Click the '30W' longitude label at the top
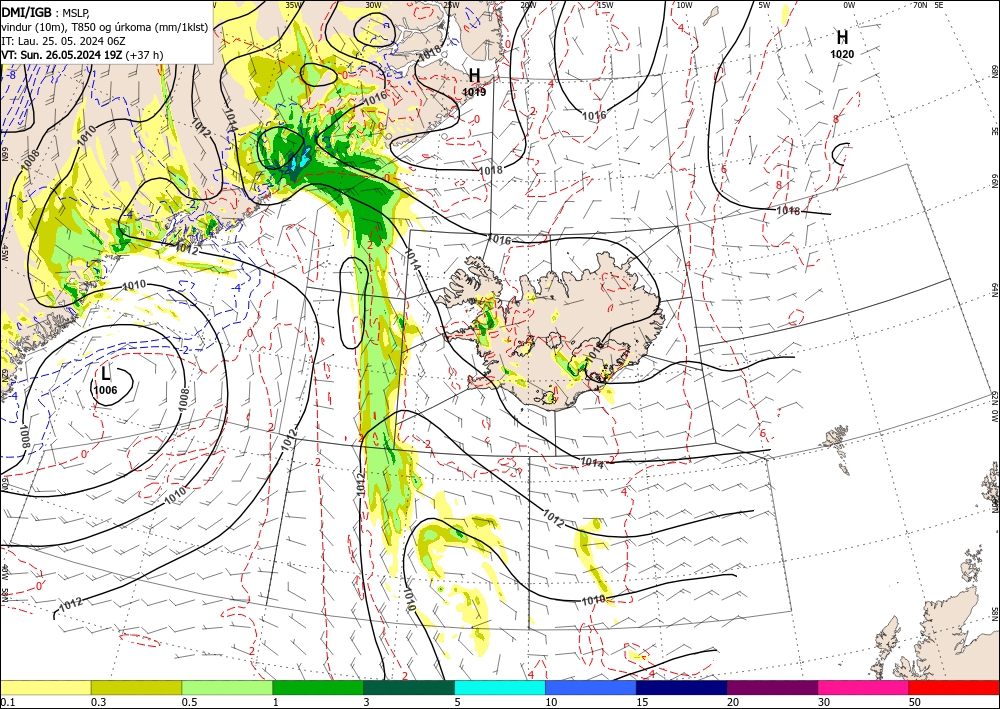The width and height of the screenshot is (1000, 709). [x=373, y=5]
